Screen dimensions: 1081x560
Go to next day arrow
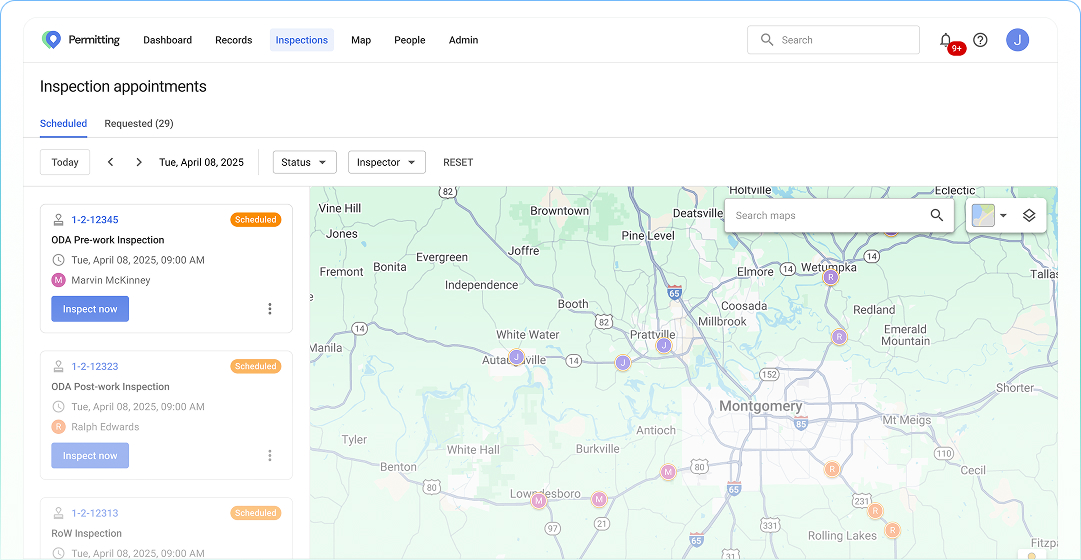pyautogui.click(x=139, y=162)
